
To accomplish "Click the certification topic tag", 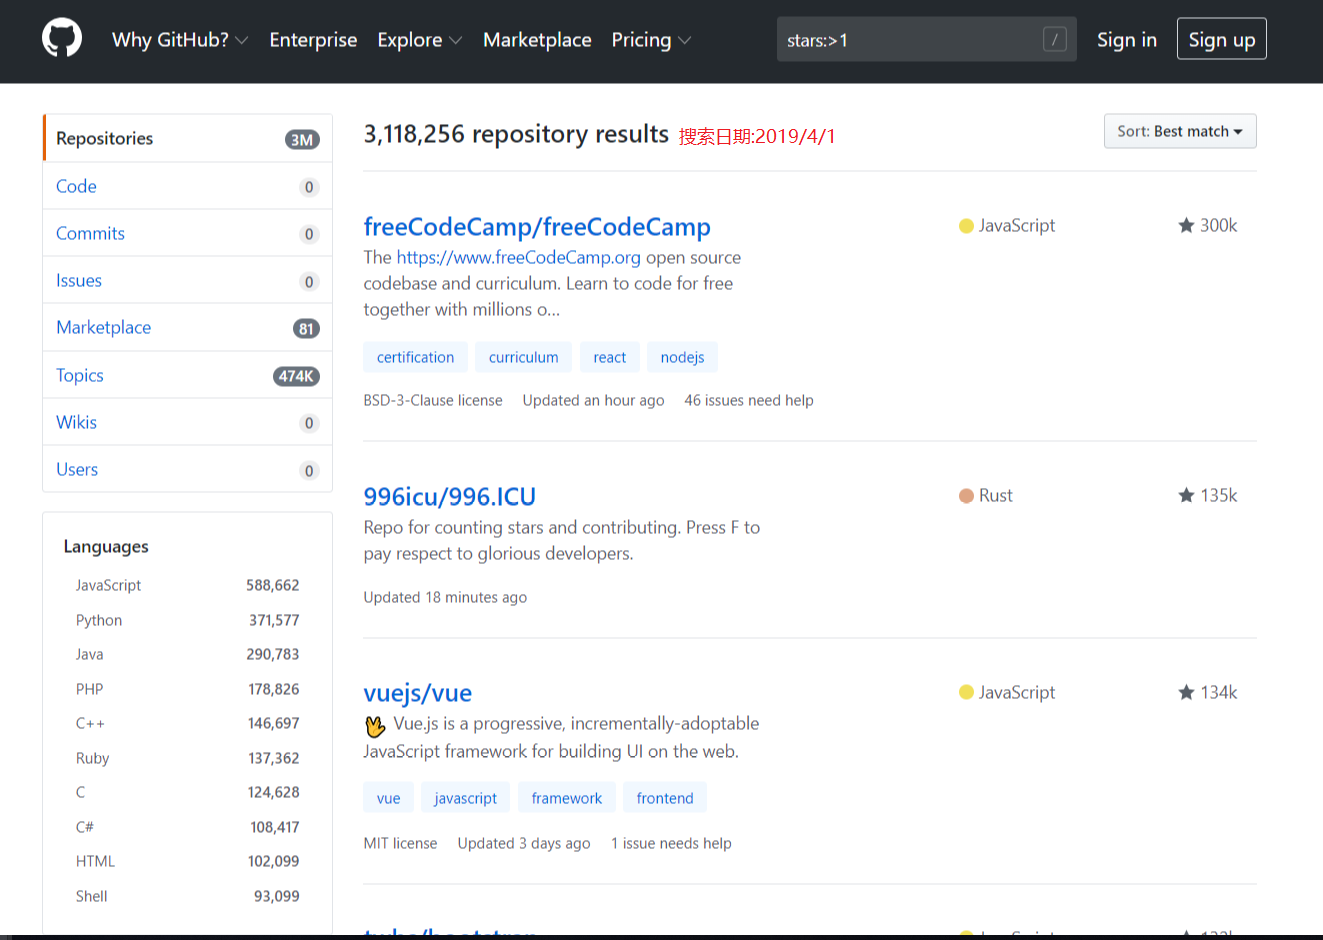I will pos(415,357).
